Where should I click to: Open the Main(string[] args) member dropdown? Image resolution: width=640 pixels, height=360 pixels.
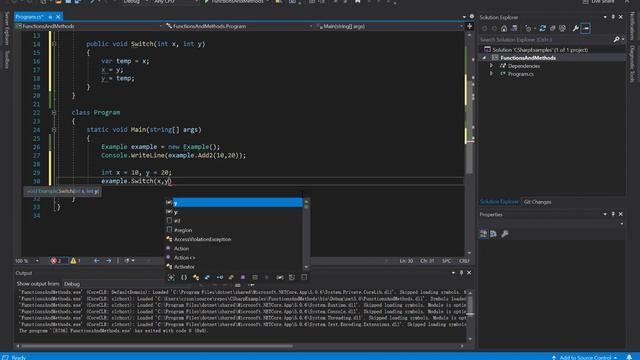pos(390,26)
